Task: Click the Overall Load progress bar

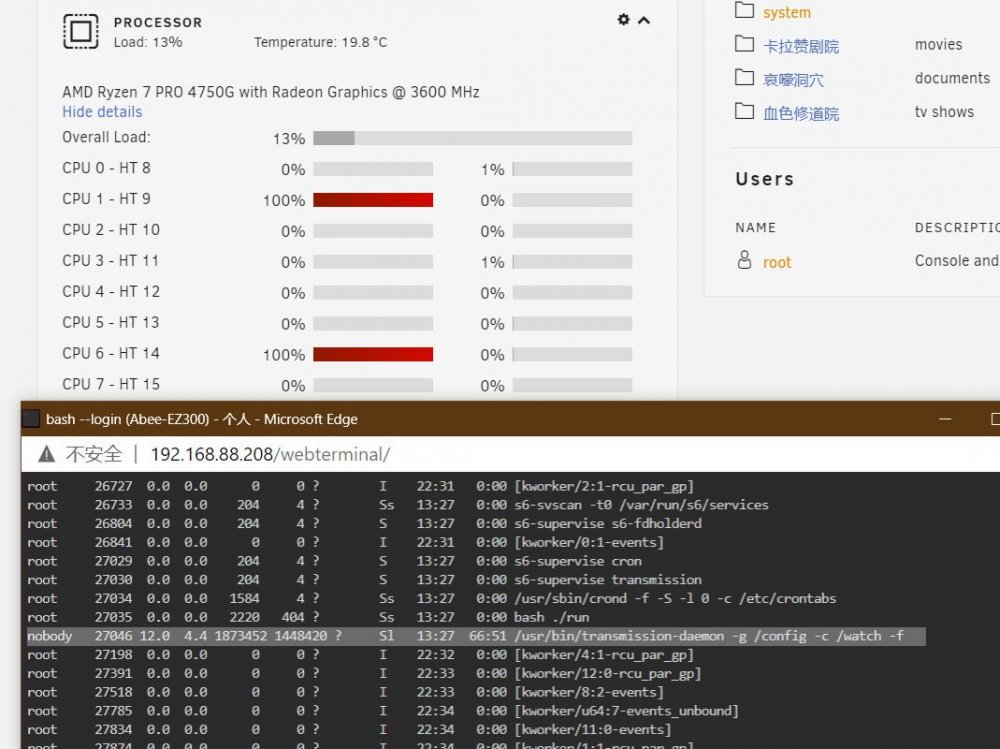Action: 472,138
